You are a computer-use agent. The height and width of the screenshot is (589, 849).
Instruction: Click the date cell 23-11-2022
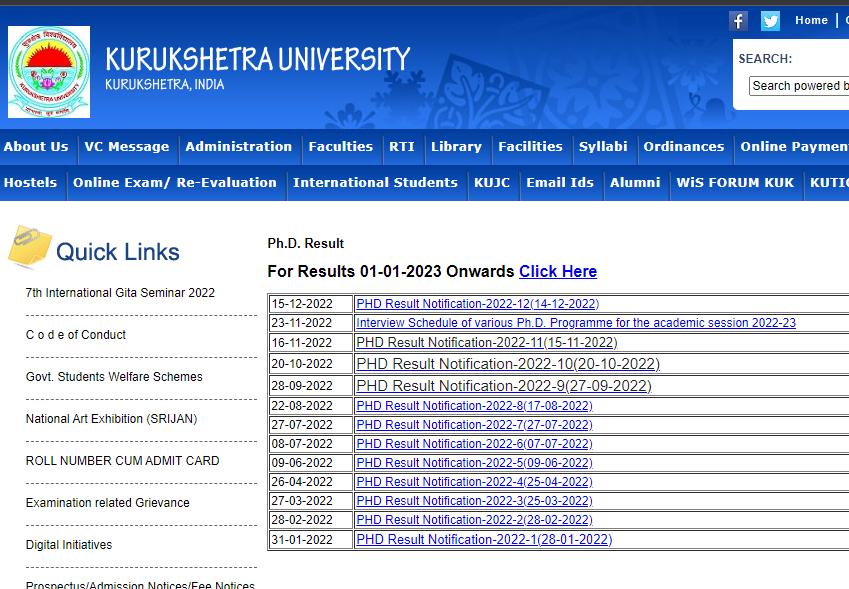pos(311,323)
